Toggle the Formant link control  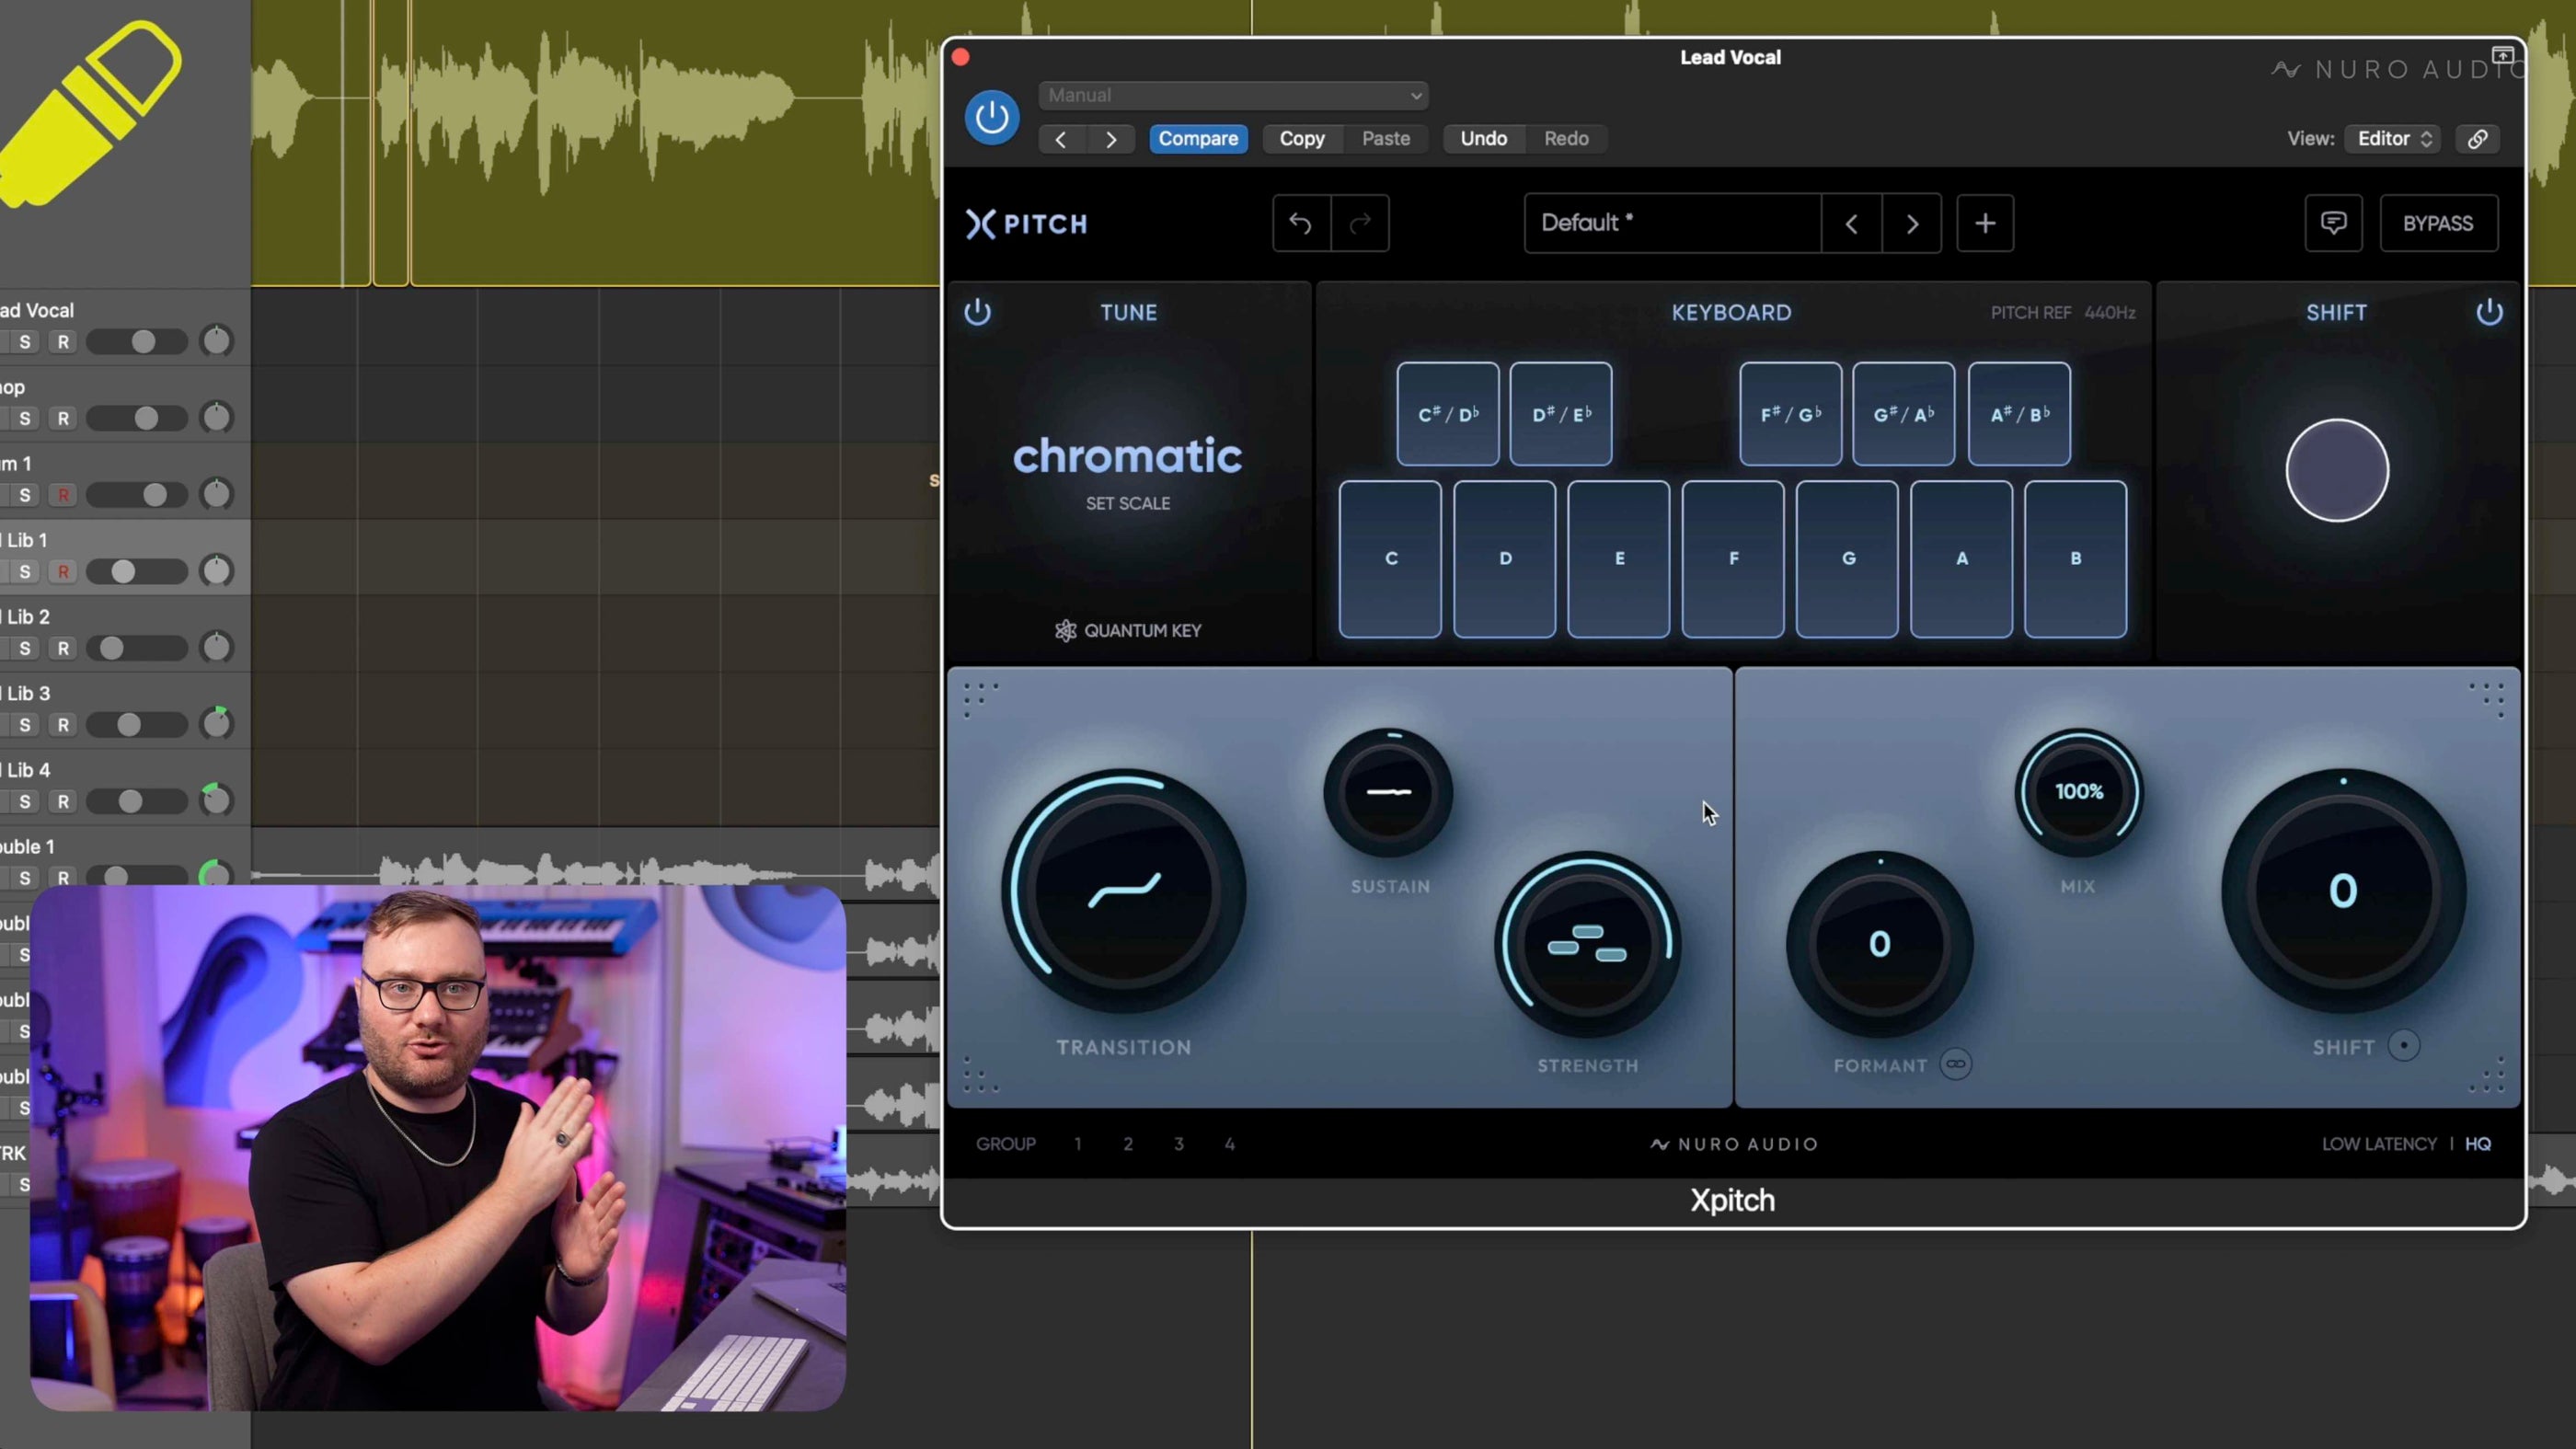tap(1955, 1064)
